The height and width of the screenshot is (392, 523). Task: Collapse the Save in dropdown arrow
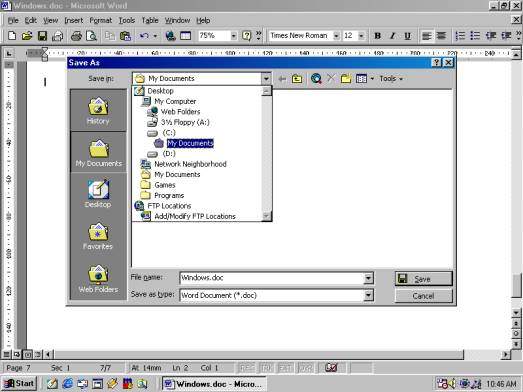(x=266, y=79)
